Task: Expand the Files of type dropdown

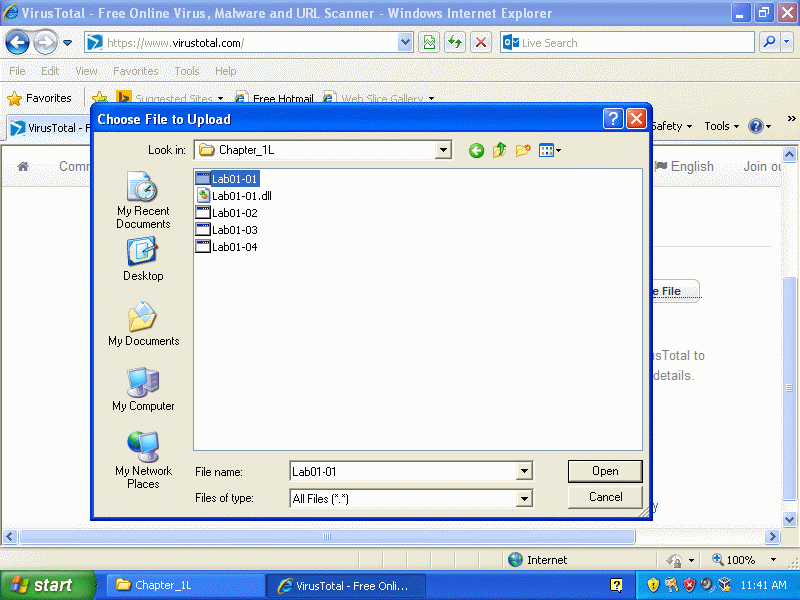Action: 524,498
